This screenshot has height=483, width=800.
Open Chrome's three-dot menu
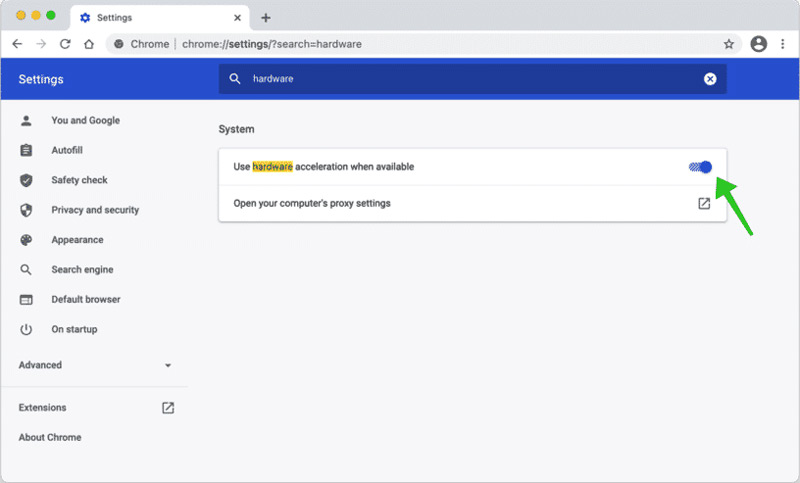(x=782, y=44)
